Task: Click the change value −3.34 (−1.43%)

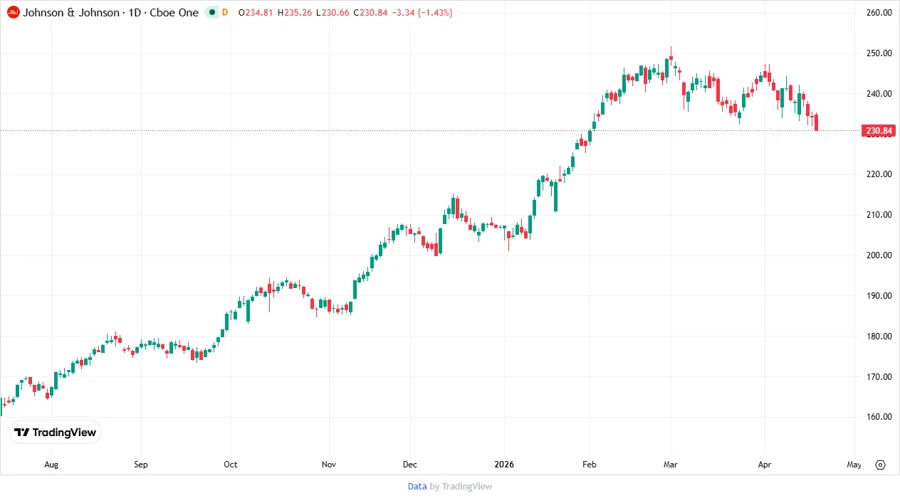Action: tap(422, 12)
